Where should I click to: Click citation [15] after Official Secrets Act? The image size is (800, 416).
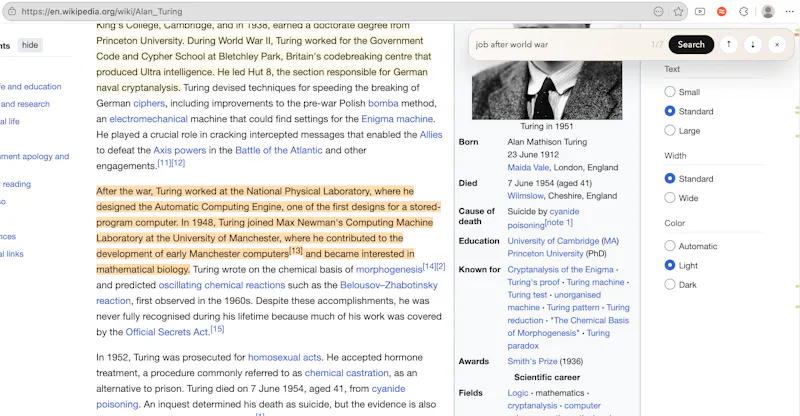point(217,329)
